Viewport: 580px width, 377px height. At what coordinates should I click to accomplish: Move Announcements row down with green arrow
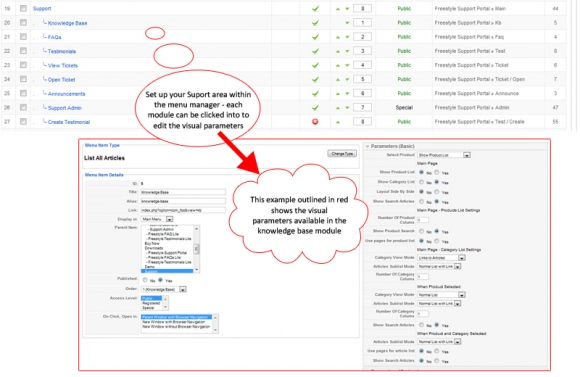coord(347,94)
